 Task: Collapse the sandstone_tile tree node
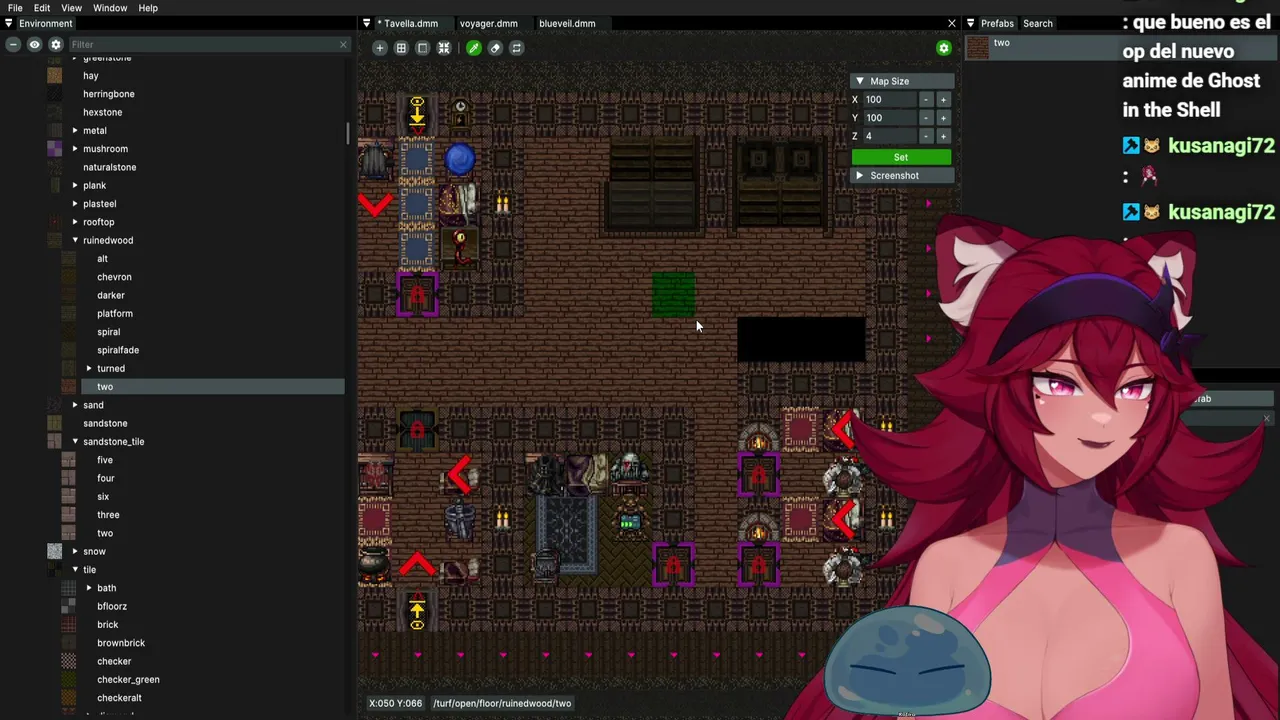(x=75, y=442)
